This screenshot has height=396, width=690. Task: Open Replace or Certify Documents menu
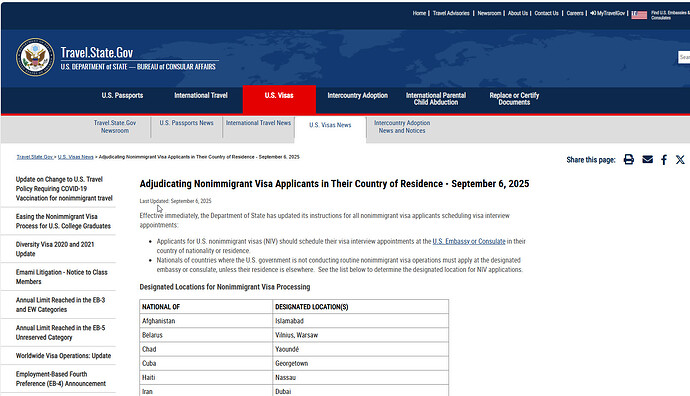[514, 99]
